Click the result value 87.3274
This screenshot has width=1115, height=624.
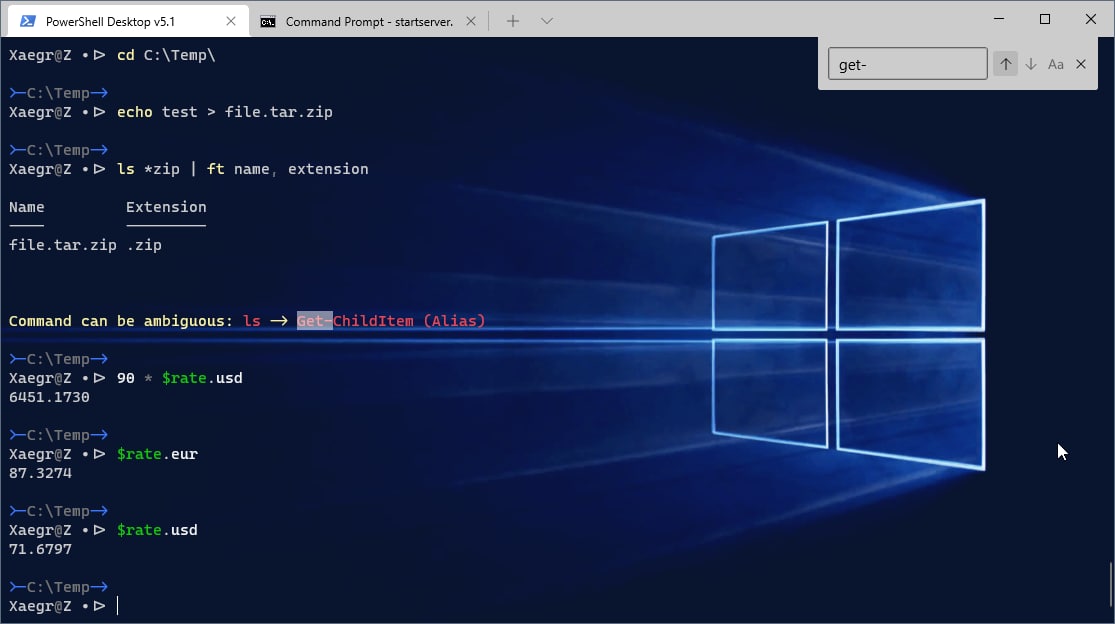(x=41, y=473)
